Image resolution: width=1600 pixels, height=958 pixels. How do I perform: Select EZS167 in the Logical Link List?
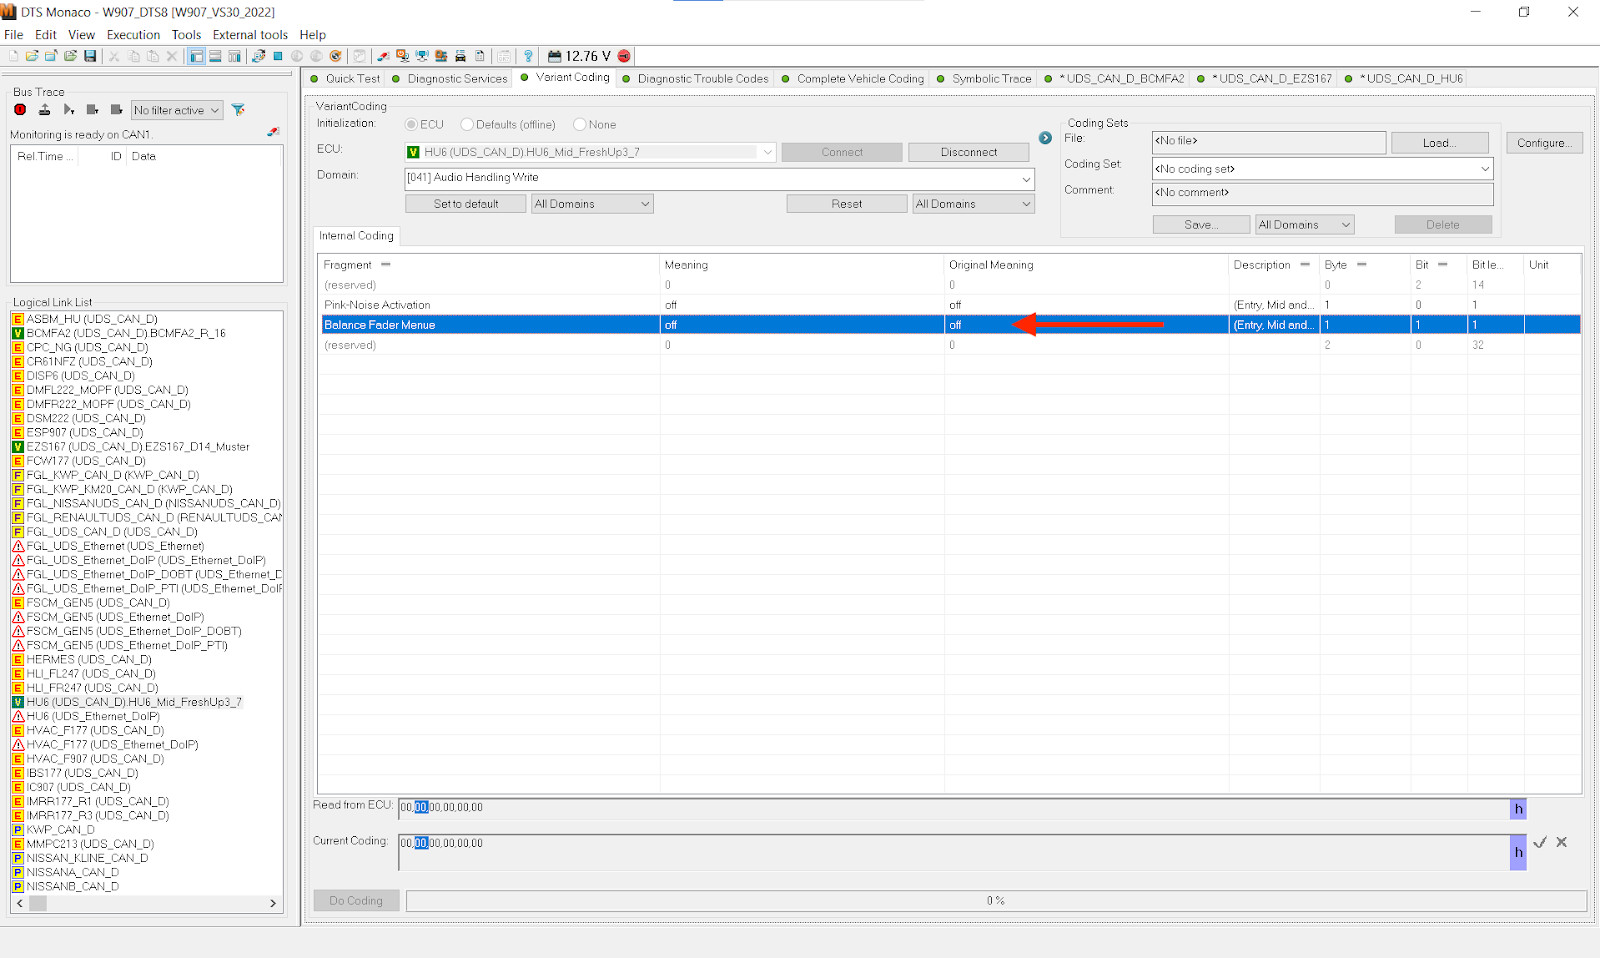(137, 447)
